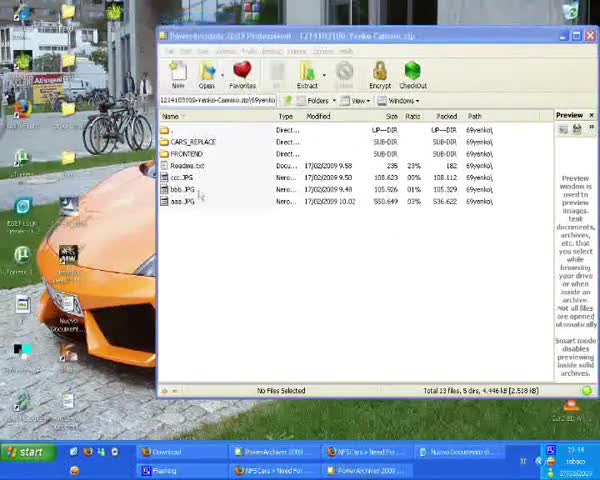Click the archive path address field
The image size is (600, 480).
pos(218,101)
